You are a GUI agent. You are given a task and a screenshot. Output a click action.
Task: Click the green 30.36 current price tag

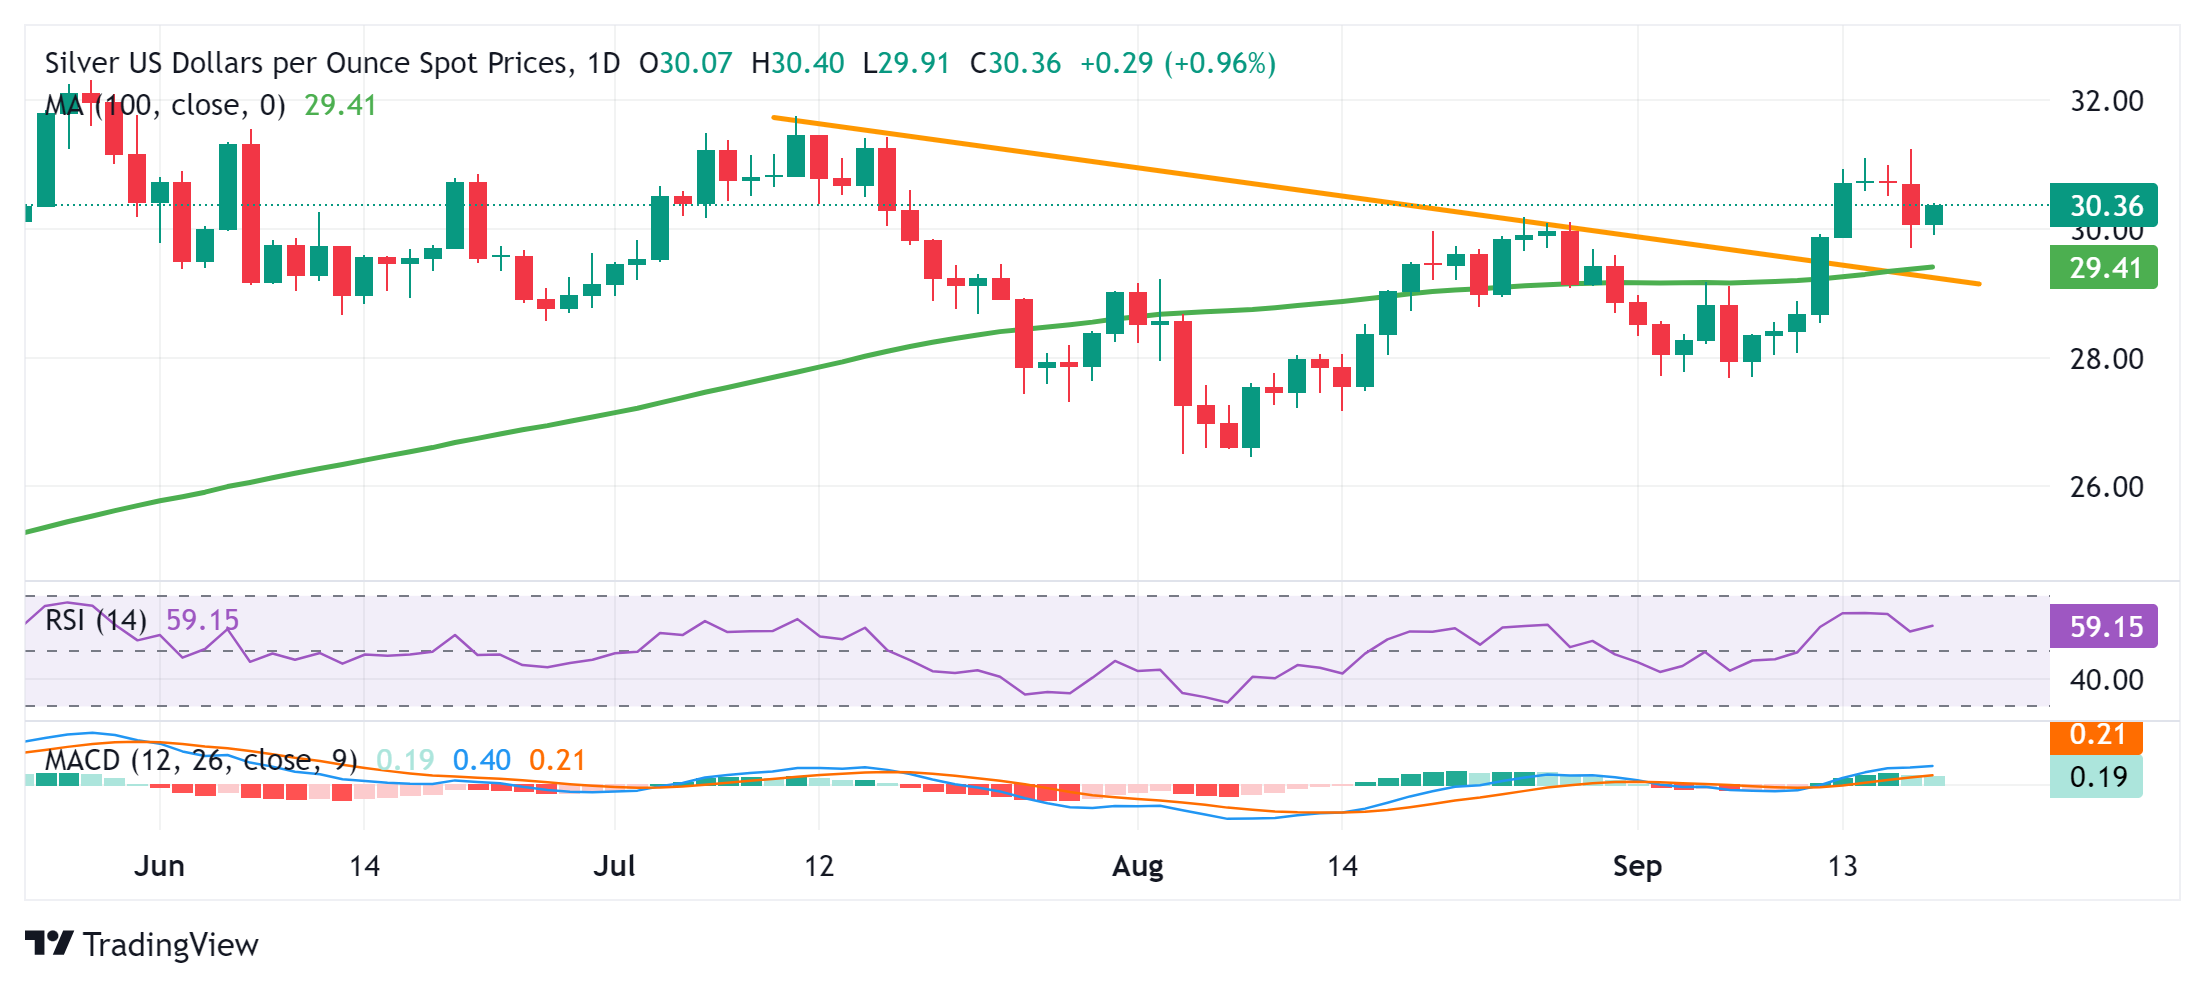click(2103, 205)
